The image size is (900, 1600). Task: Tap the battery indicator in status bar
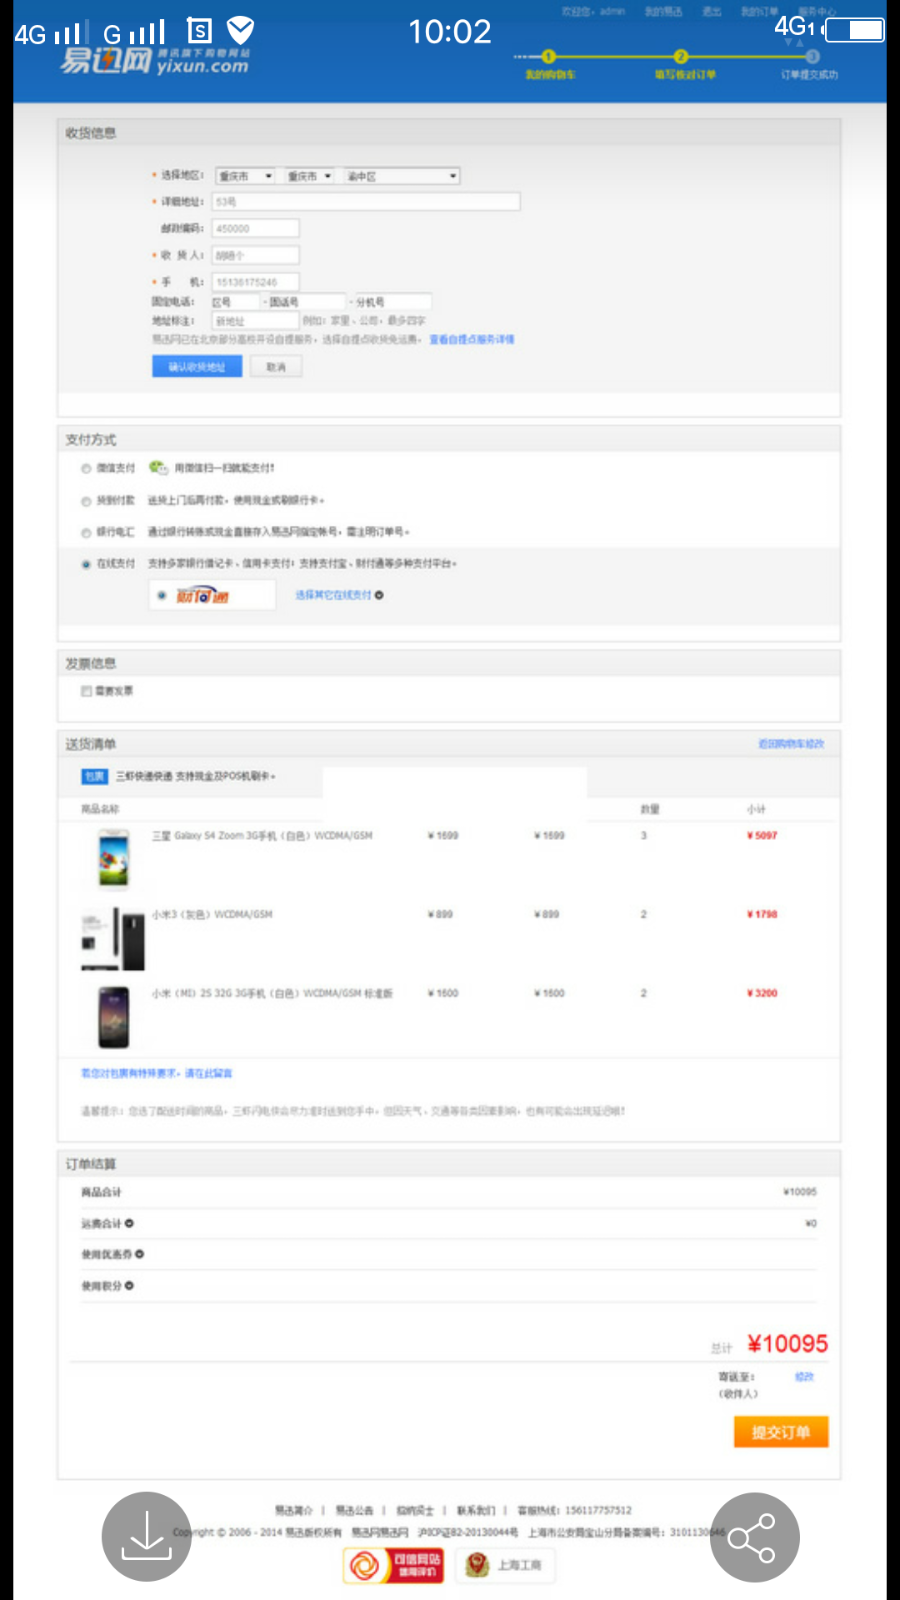coord(854,30)
